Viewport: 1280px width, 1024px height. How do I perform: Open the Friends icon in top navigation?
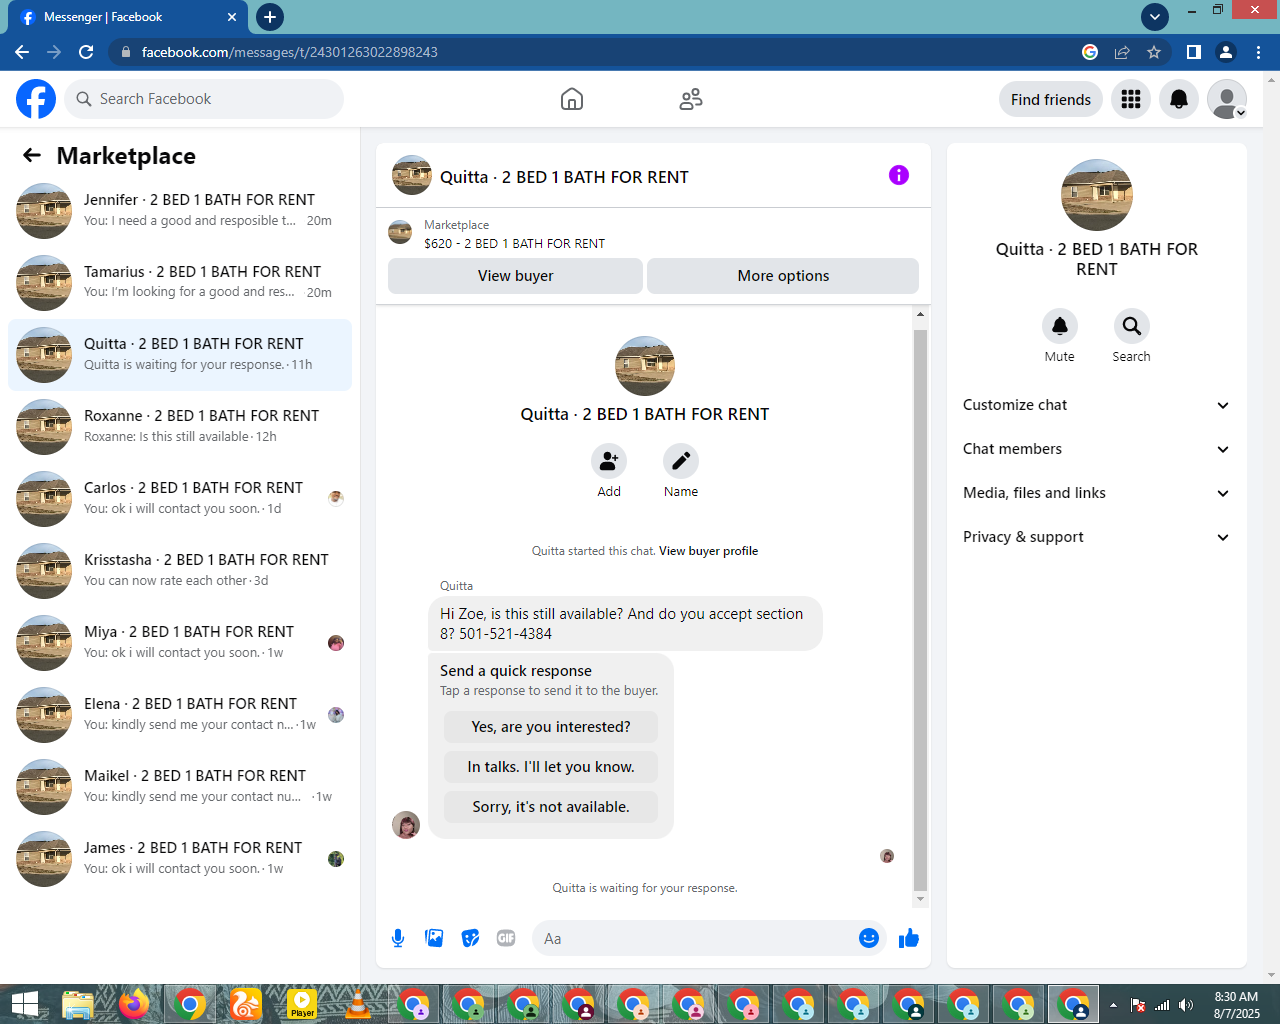point(691,99)
